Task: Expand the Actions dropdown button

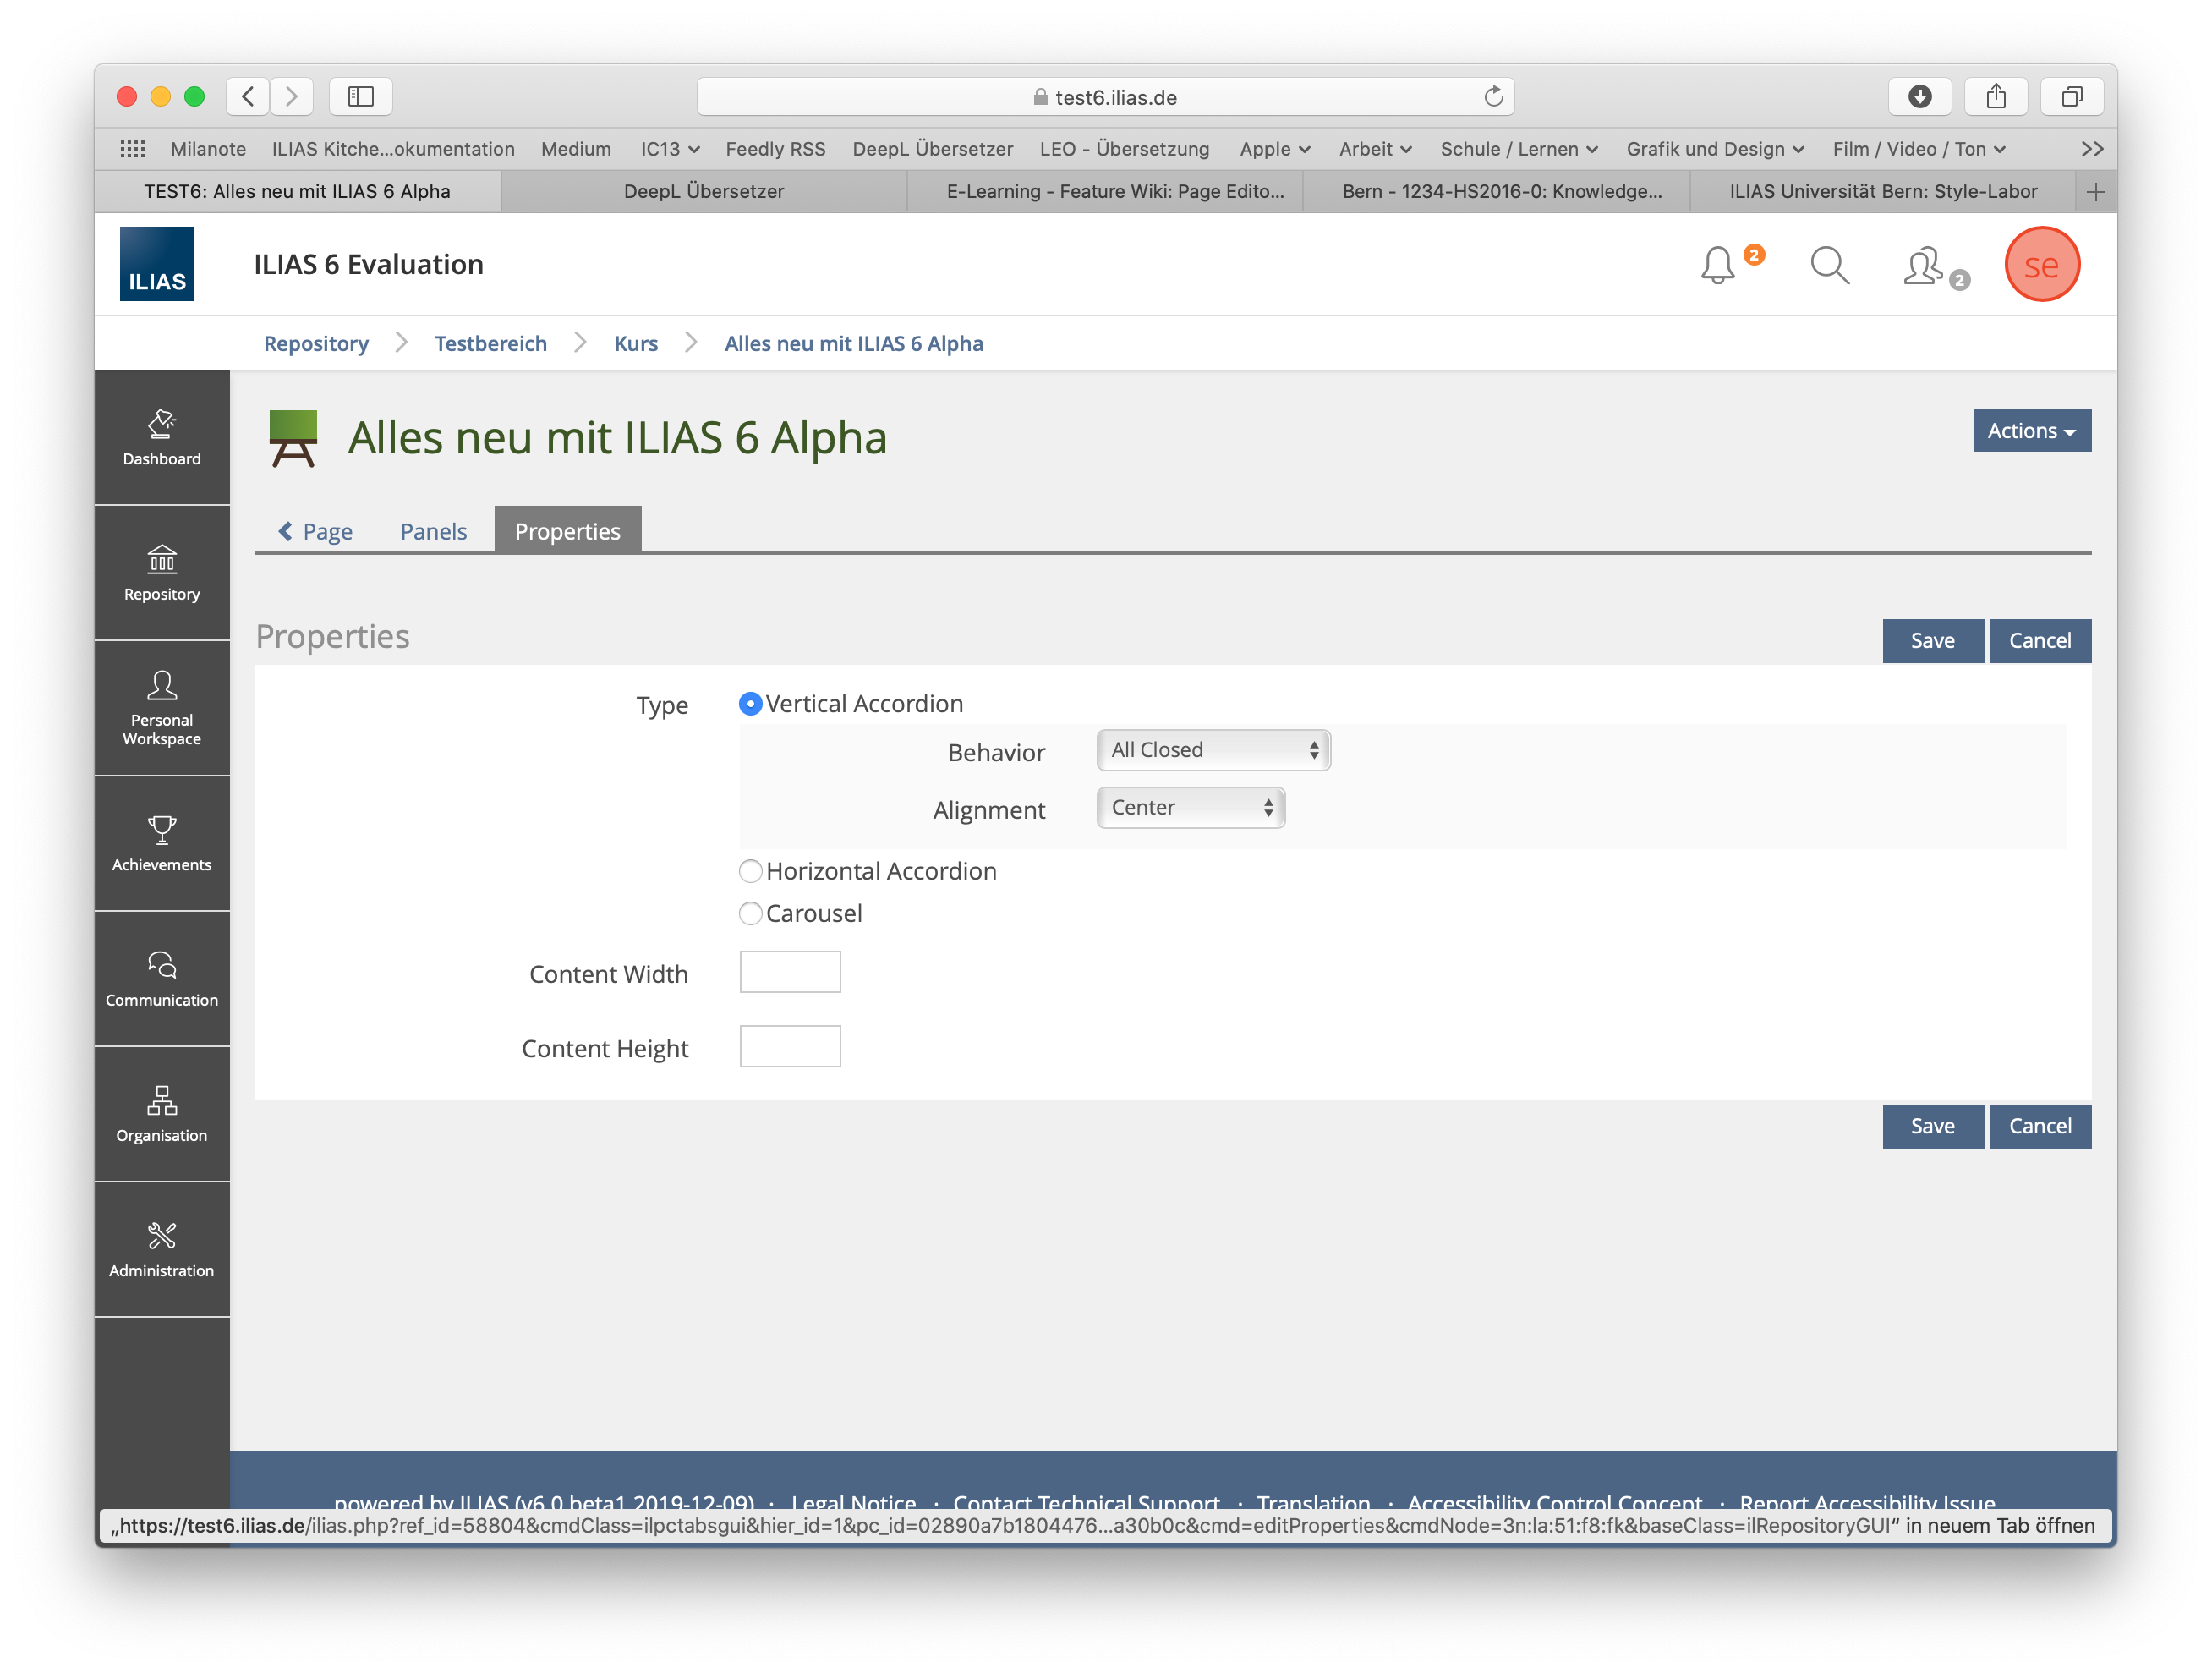Action: click(x=2031, y=431)
